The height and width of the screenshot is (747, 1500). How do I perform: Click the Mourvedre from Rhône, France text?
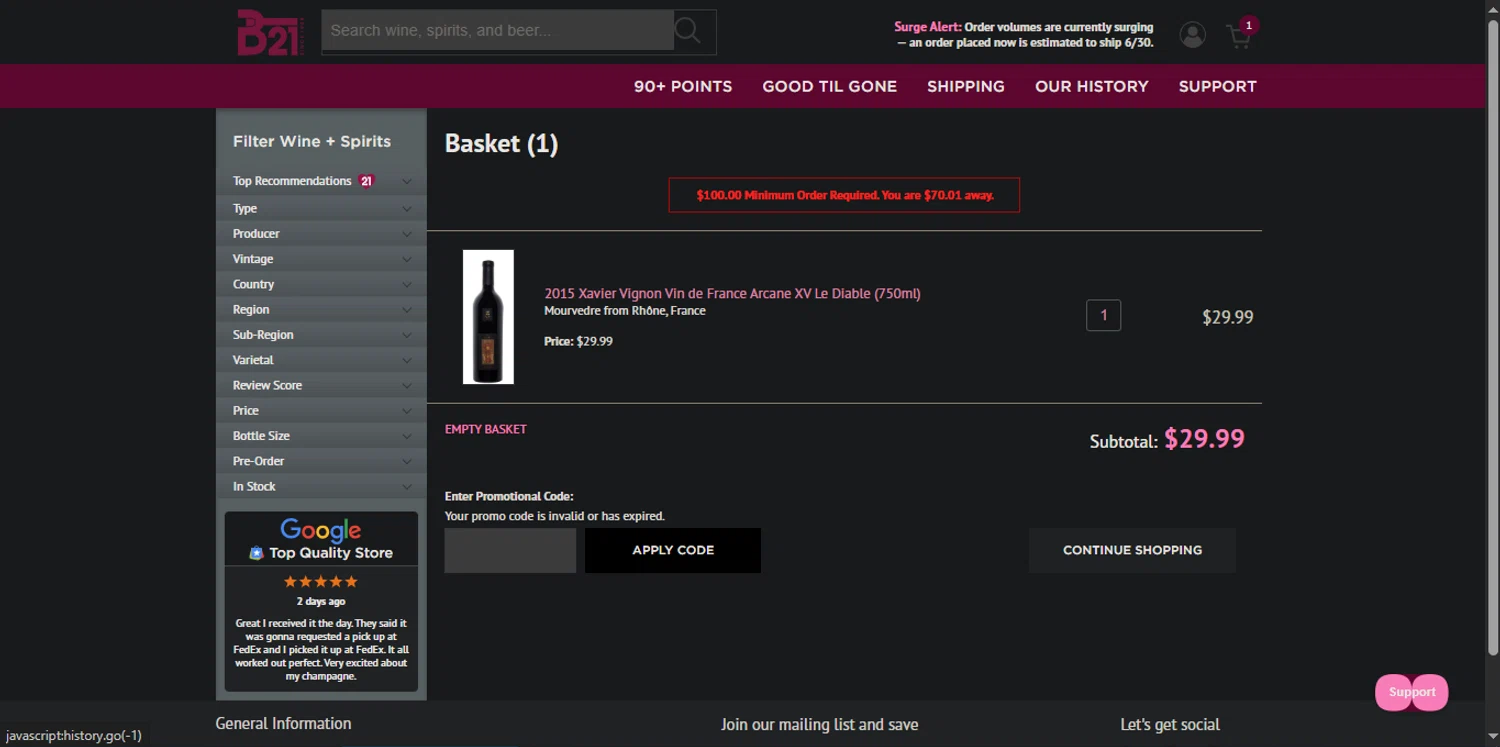(625, 311)
